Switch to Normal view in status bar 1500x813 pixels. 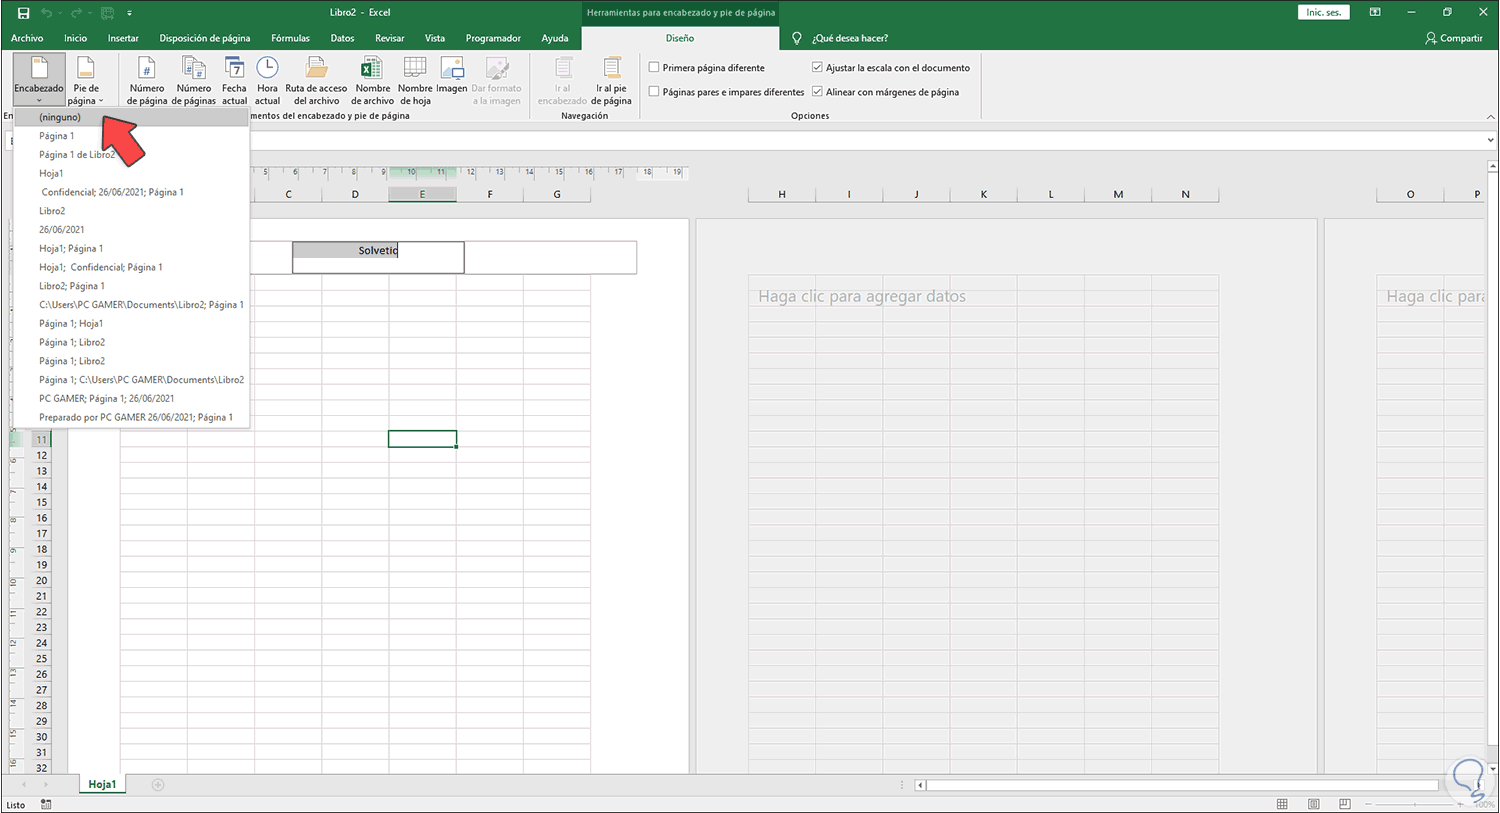[1282, 804]
